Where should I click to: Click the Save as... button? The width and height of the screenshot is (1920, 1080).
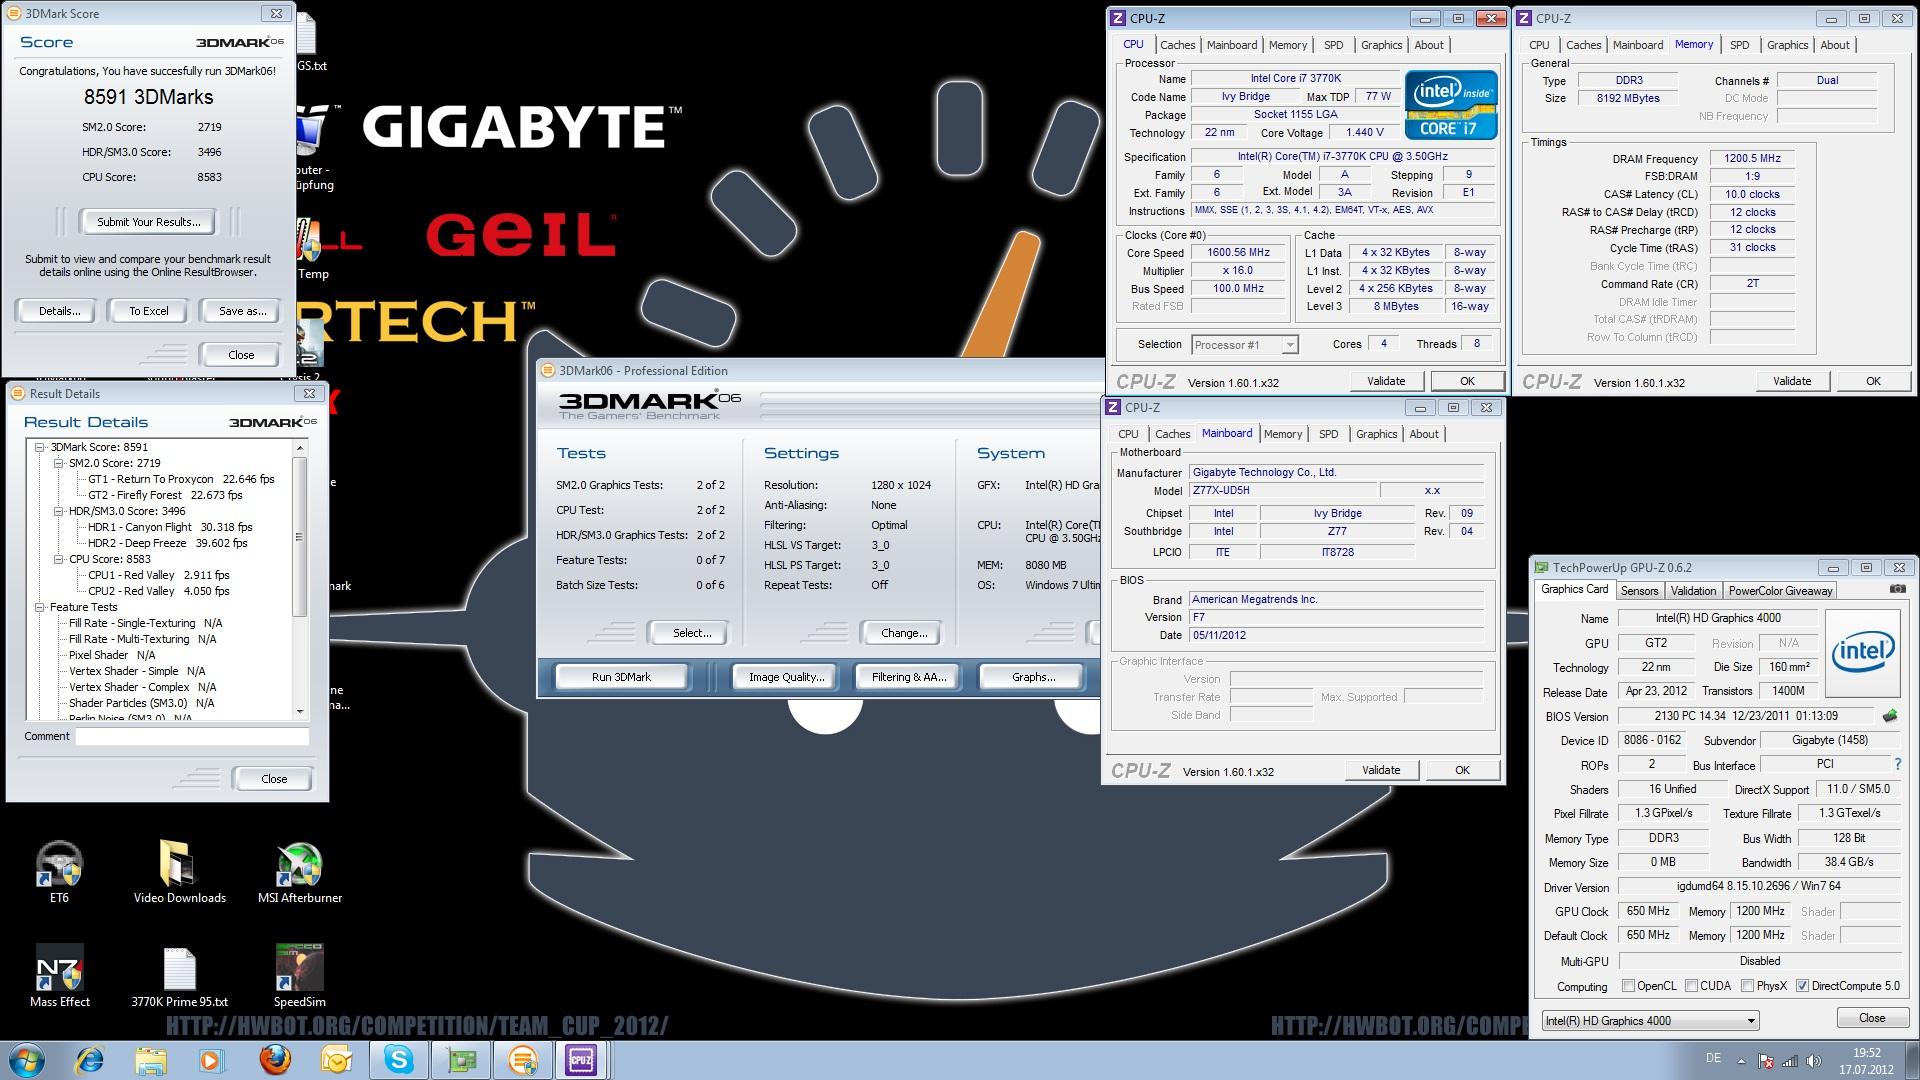click(x=242, y=311)
